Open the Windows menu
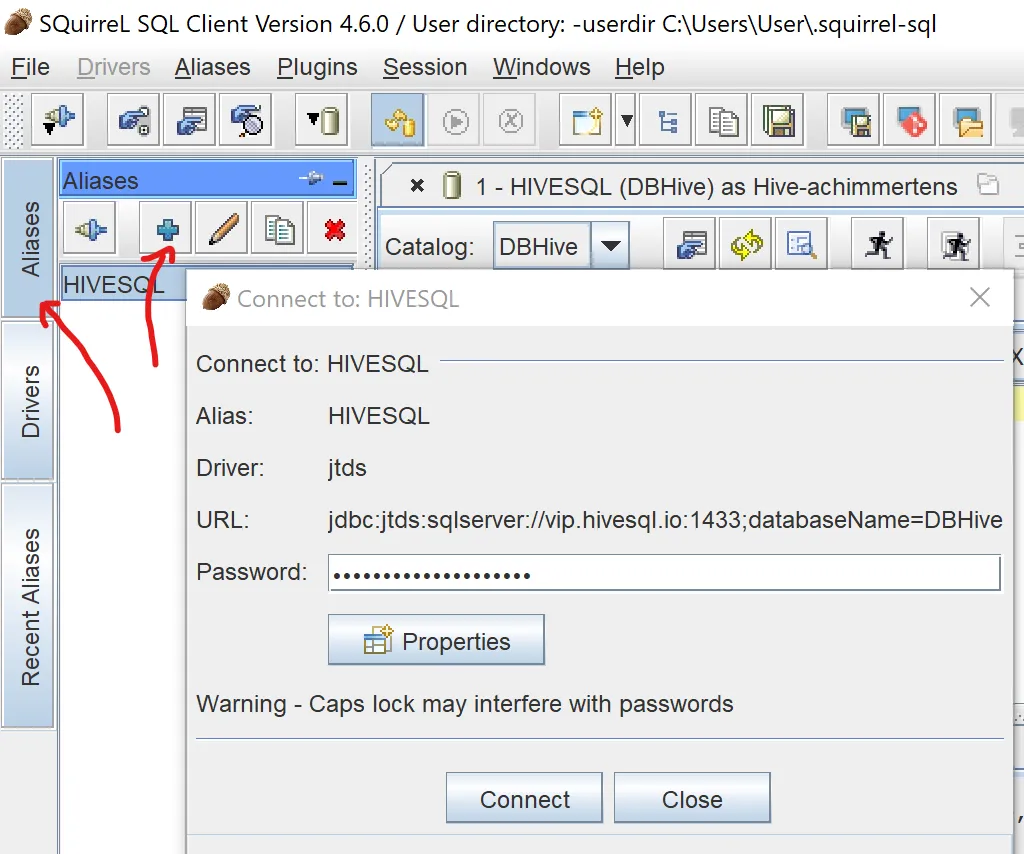 click(541, 67)
